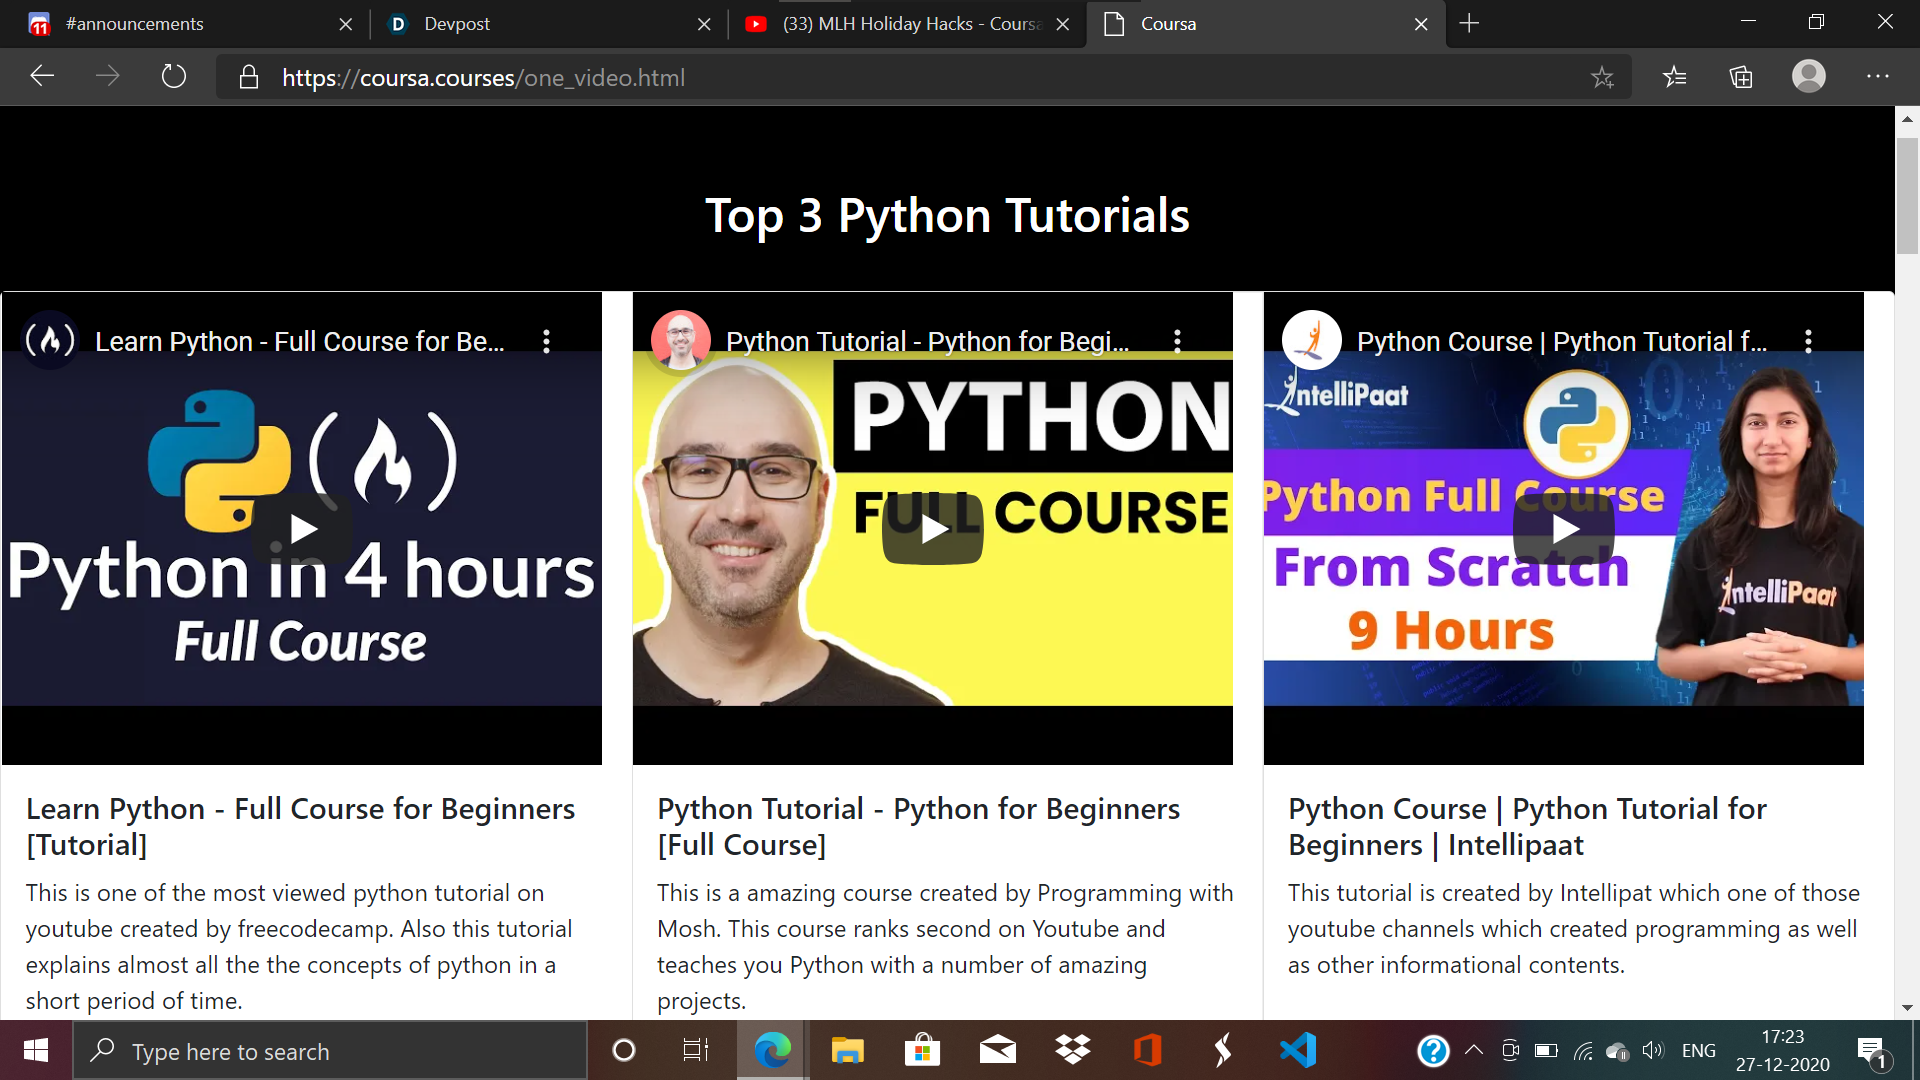Play the freeCodeCamp Learn Python video
Image resolution: width=1920 pixels, height=1080 pixels.
[302, 528]
